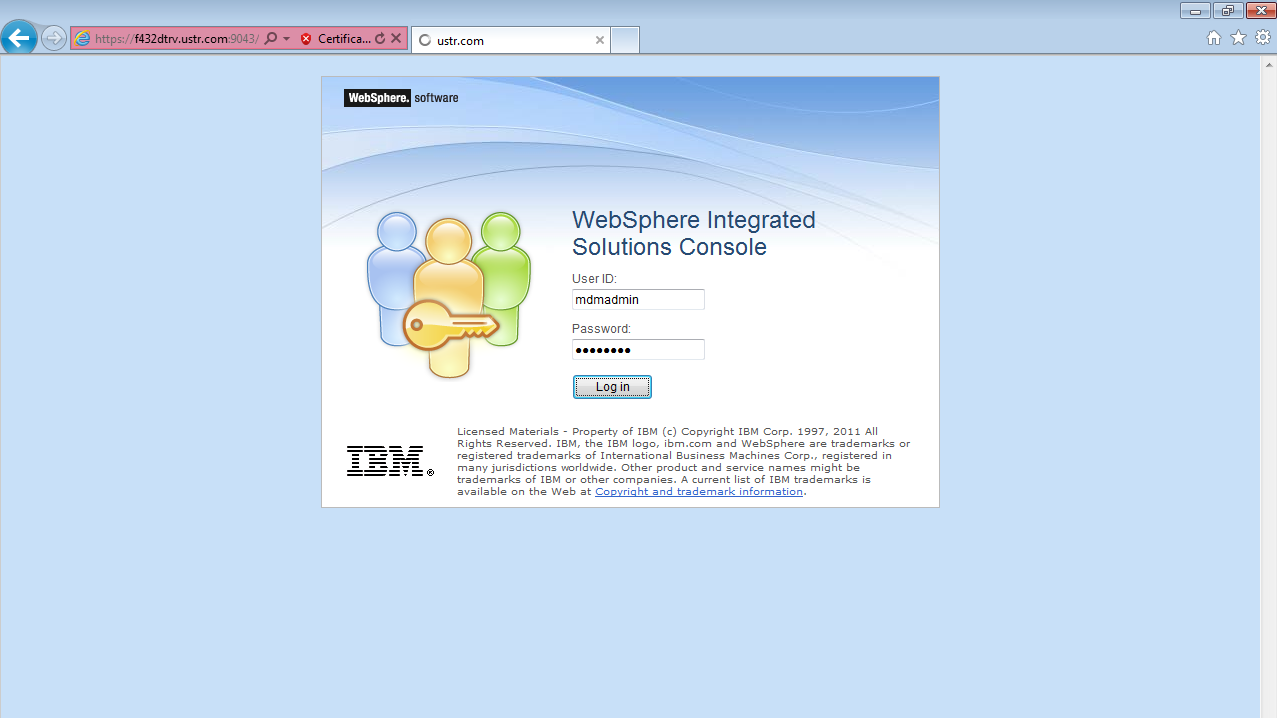The height and width of the screenshot is (718, 1277).
Task: Click the Password label
Action: tap(601, 329)
